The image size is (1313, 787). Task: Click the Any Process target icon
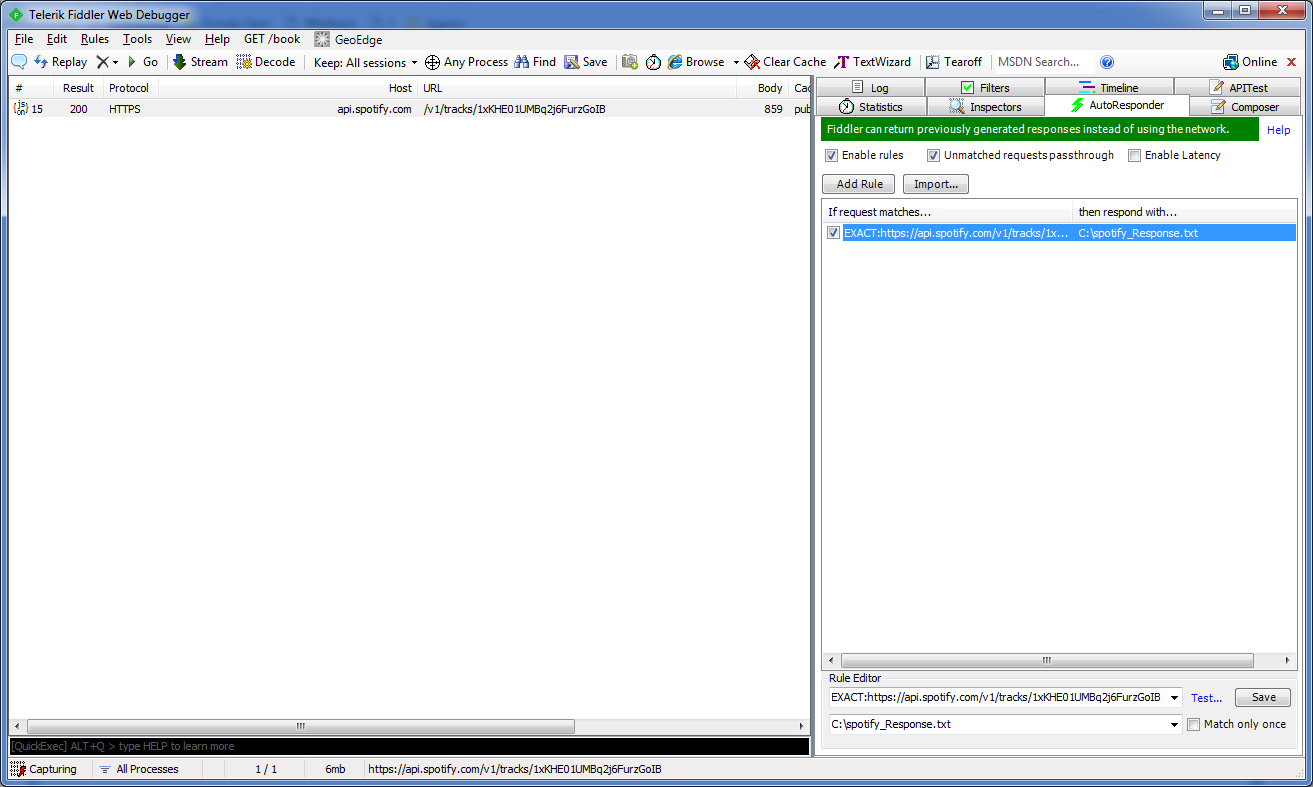(x=432, y=62)
